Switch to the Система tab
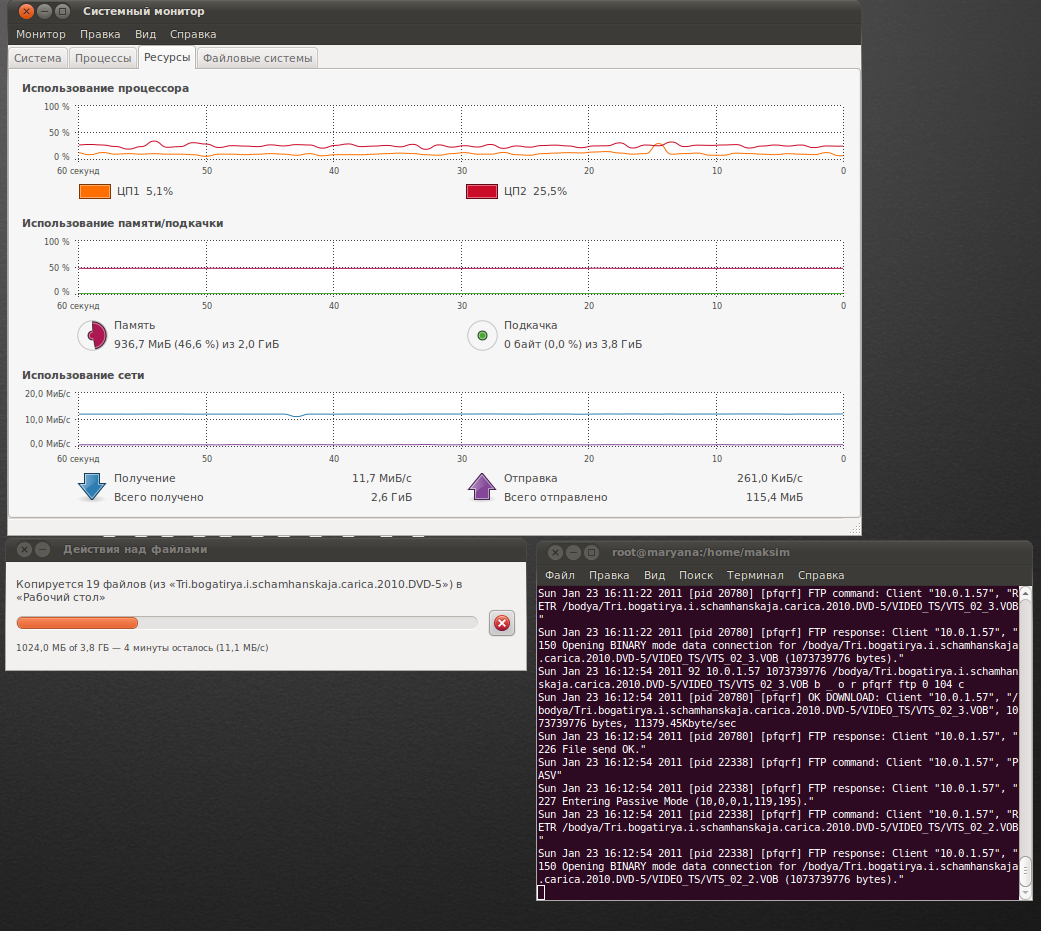The image size is (1041, 931). tap(38, 58)
